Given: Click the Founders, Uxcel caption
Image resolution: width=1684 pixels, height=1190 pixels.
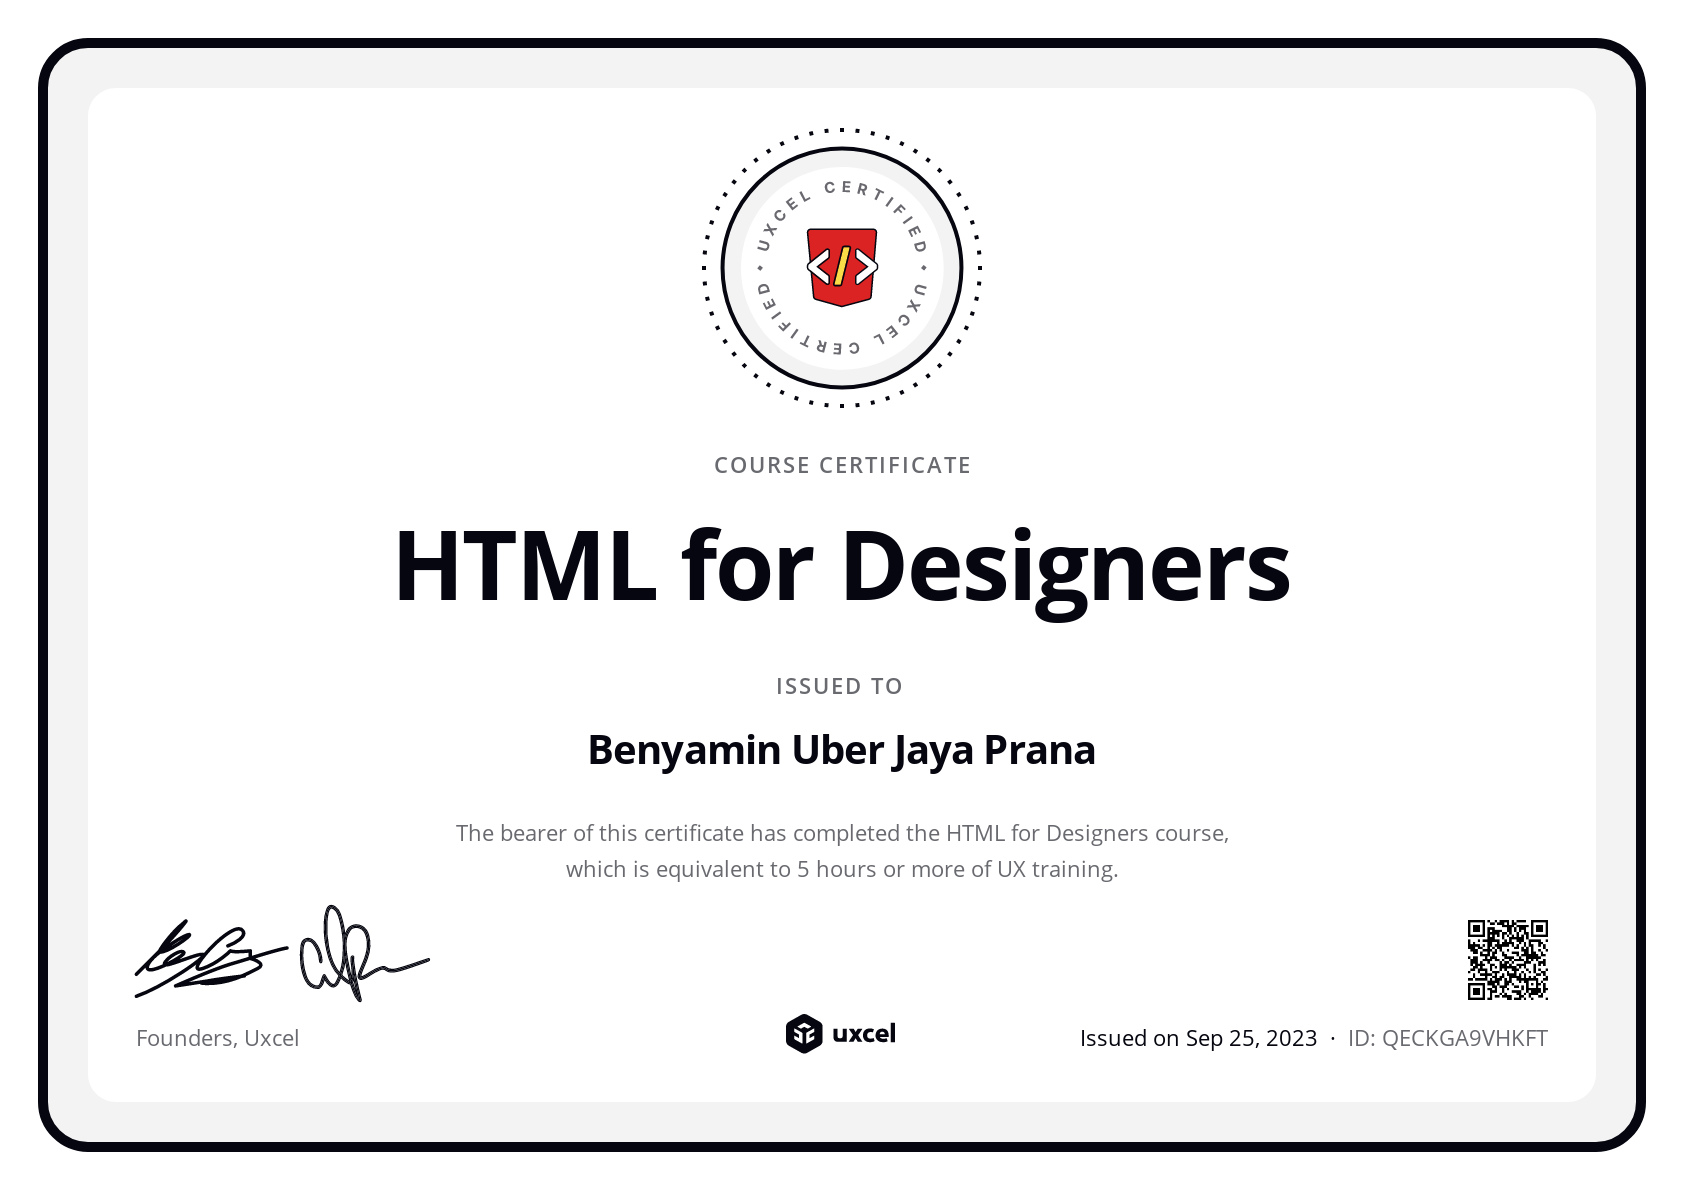Looking at the screenshot, I should click(x=217, y=1038).
